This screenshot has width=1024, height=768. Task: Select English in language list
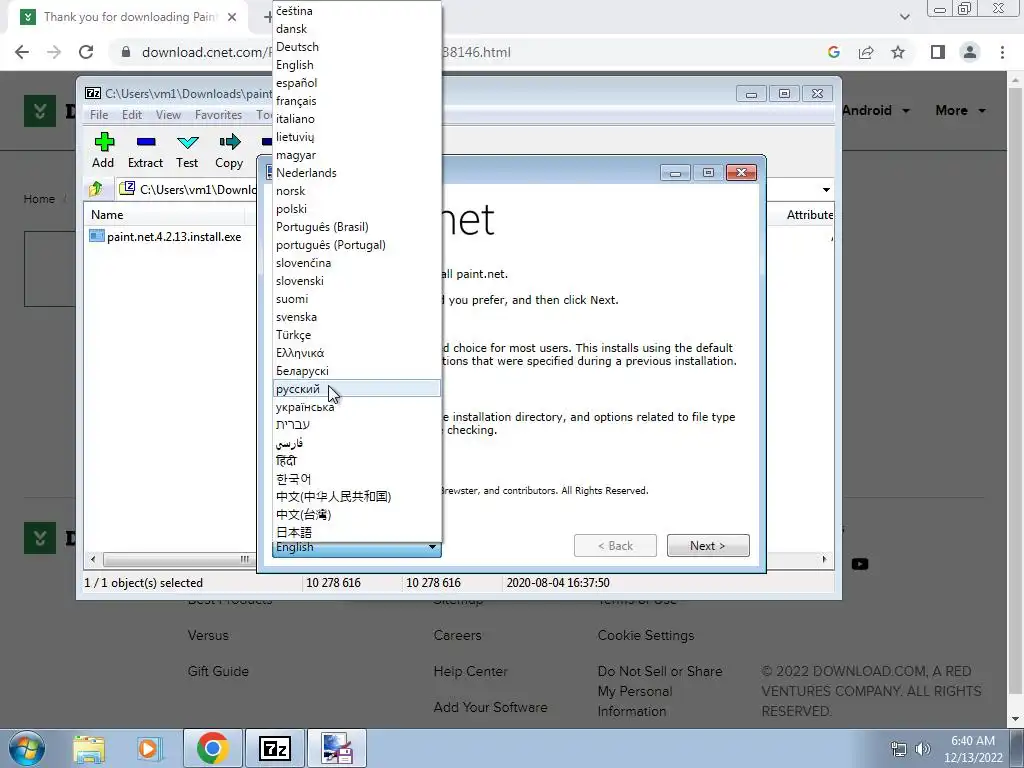coord(357,65)
